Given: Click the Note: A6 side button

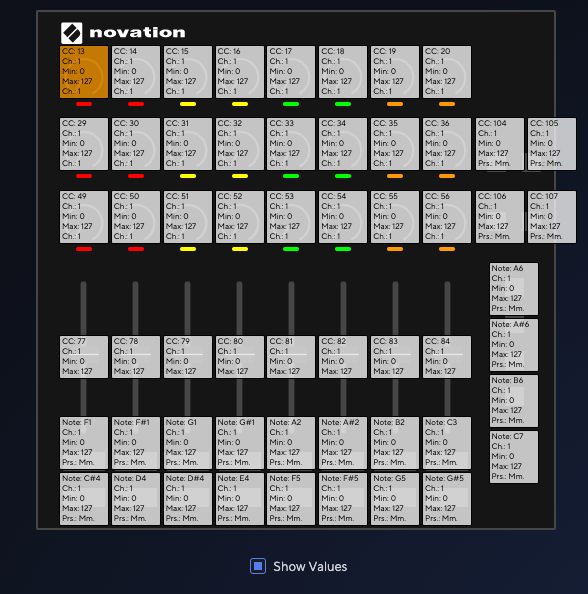Looking at the screenshot, I should click(x=514, y=289).
